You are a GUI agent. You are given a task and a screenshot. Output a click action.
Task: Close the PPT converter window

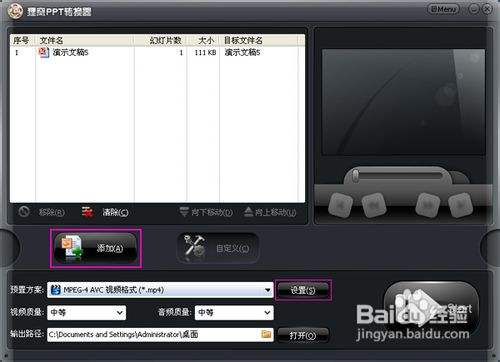[487, 9]
